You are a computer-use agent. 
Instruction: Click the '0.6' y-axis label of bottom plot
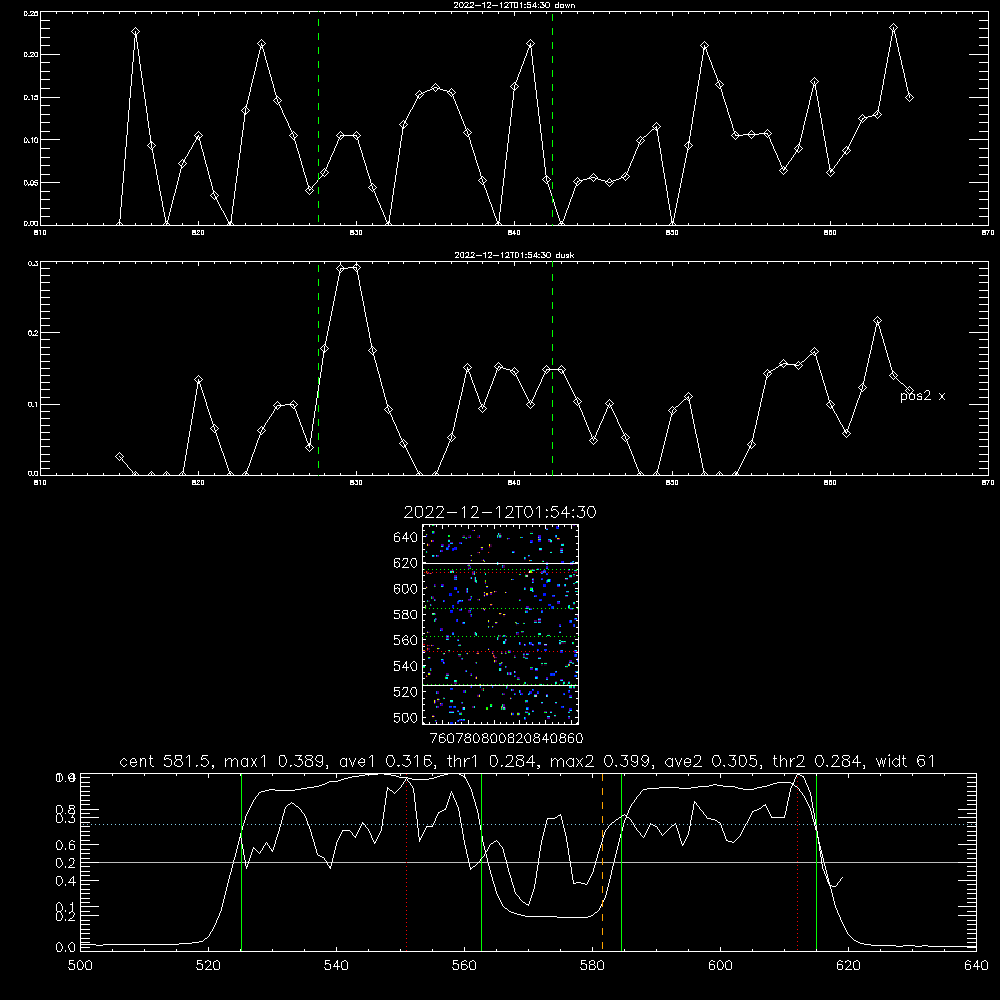pyautogui.click(x=66, y=844)
